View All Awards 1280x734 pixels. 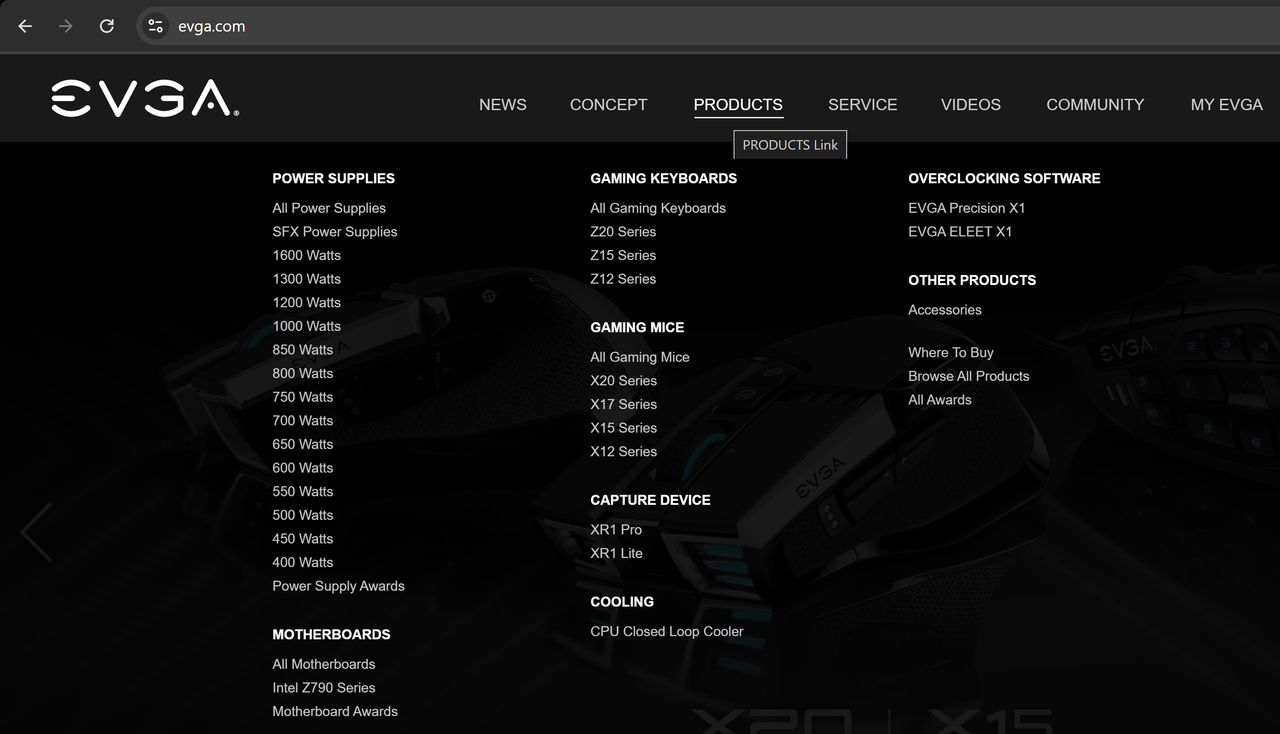pyautogui.click(x=940, y=400)
